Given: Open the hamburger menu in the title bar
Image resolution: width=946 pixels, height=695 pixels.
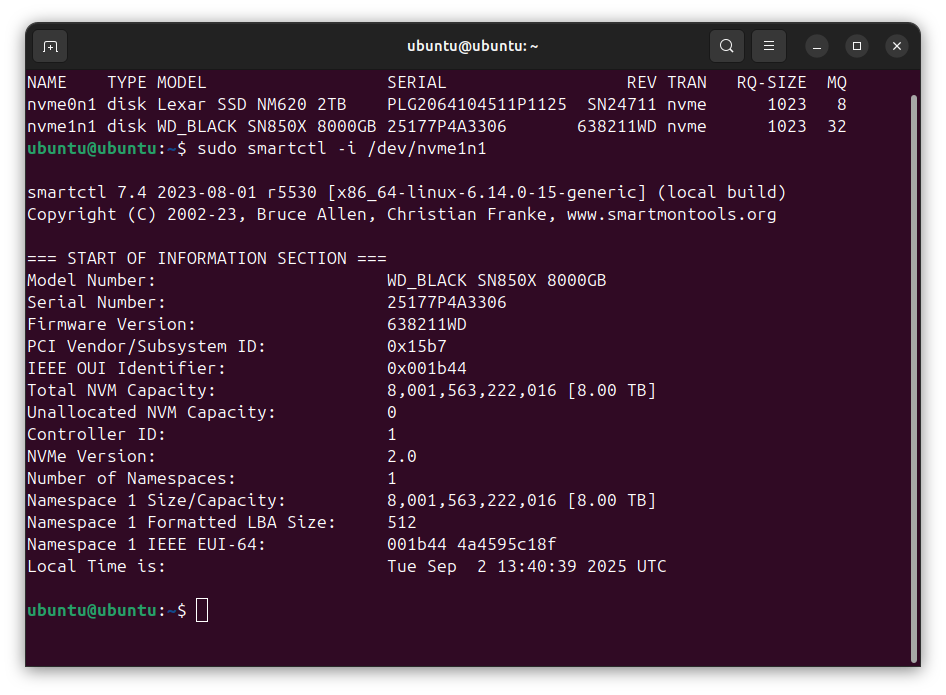Looking at the screenshot, I should pos(769,46).
